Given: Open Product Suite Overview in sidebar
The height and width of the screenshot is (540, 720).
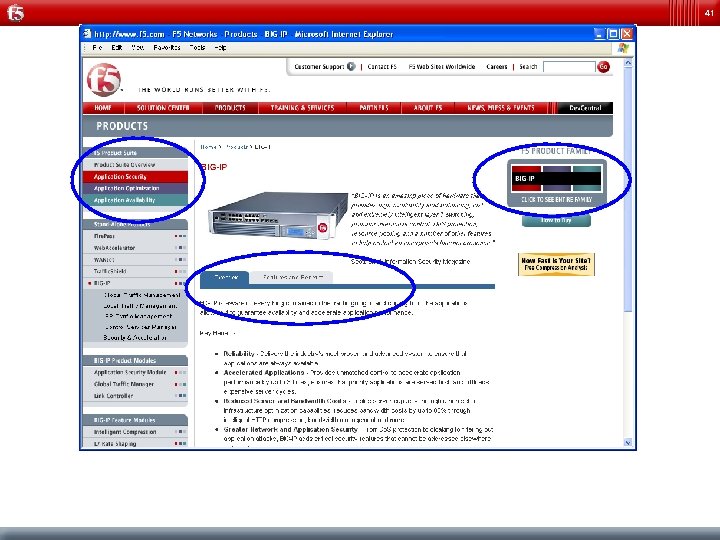Looking at the screenshot, I should coord(135,165).
